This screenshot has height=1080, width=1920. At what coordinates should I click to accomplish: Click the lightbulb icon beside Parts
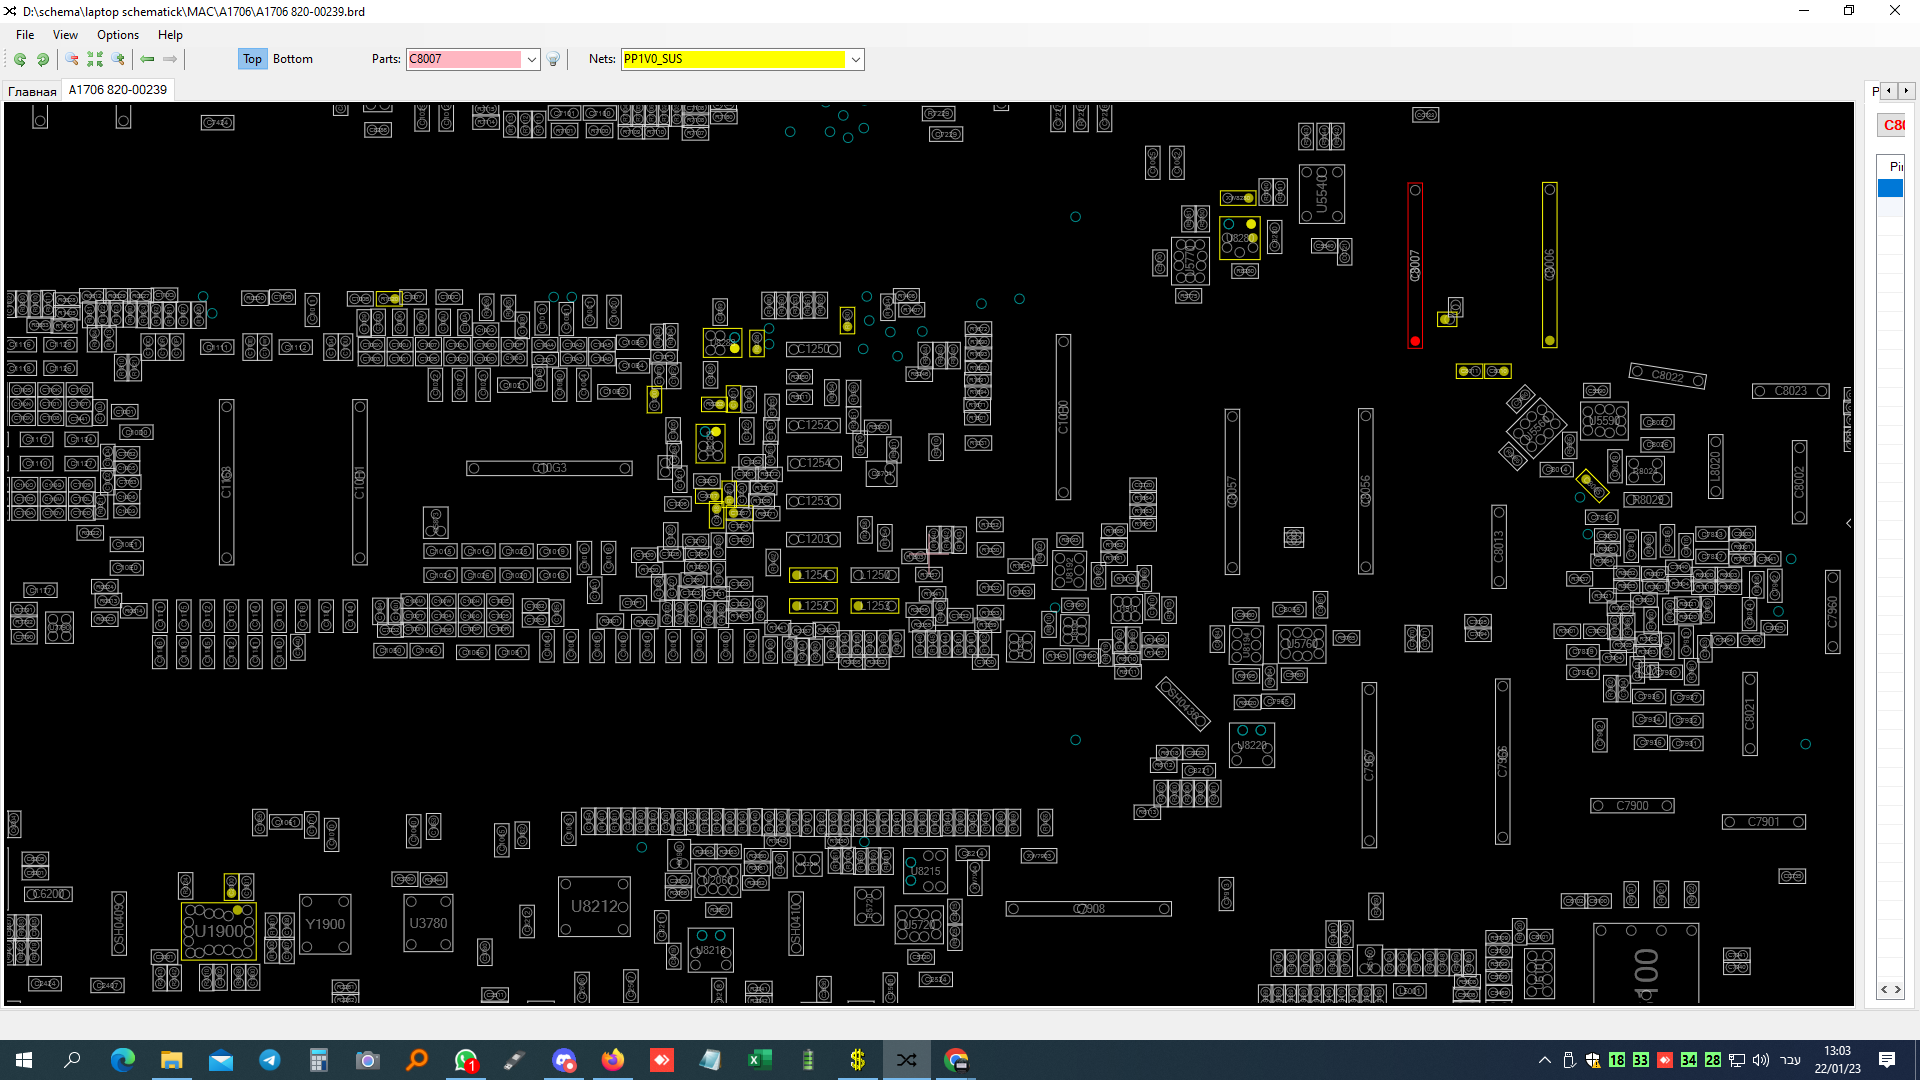[553, 59]
